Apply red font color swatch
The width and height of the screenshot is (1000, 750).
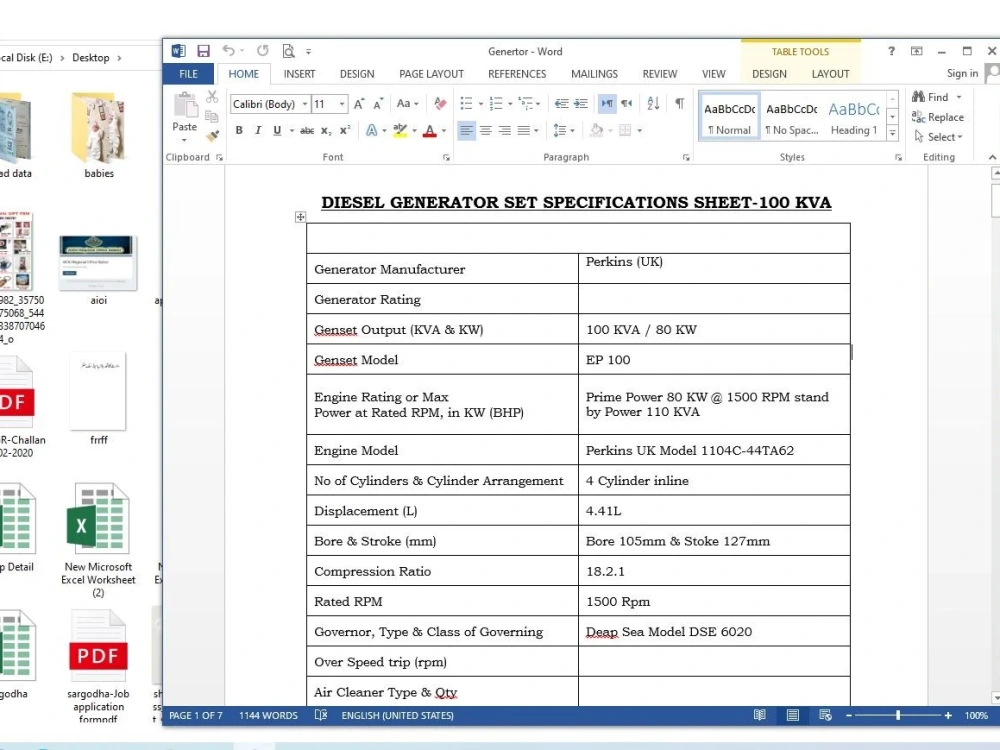pos(430,131)
